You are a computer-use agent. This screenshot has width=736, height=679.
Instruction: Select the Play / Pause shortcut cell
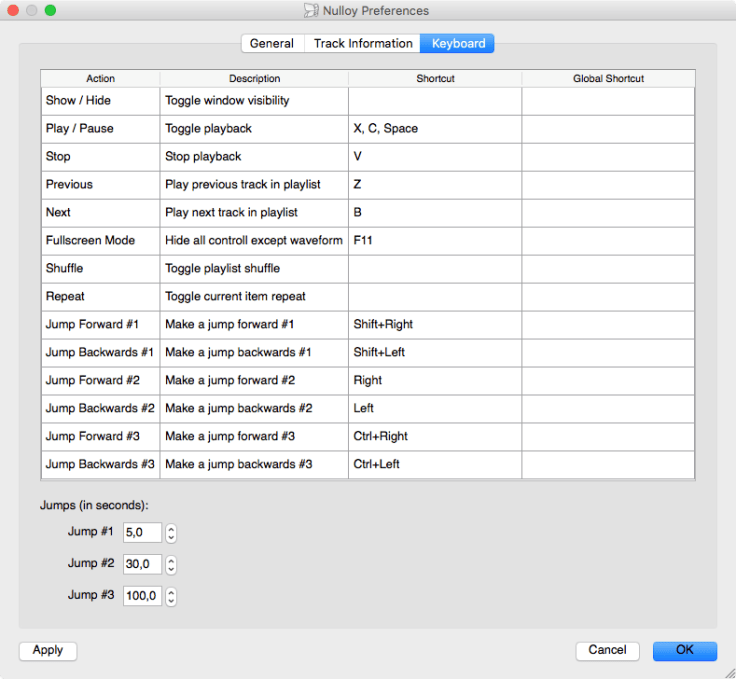point(434,129)
